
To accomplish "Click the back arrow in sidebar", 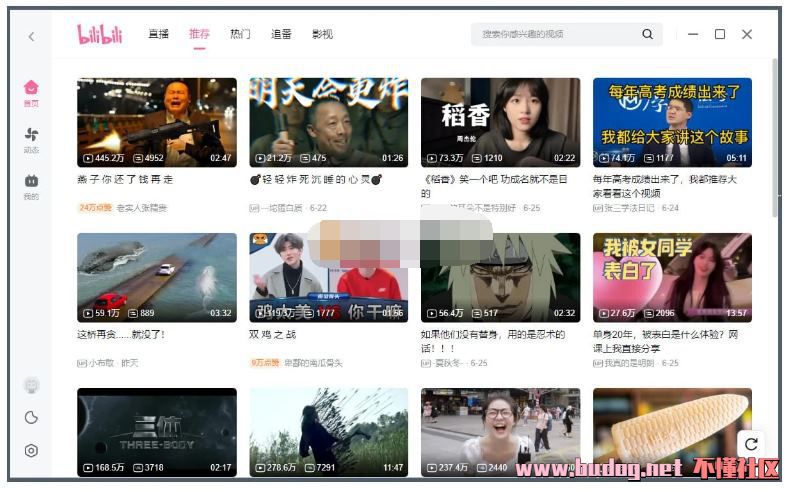I will click(31, 36).
